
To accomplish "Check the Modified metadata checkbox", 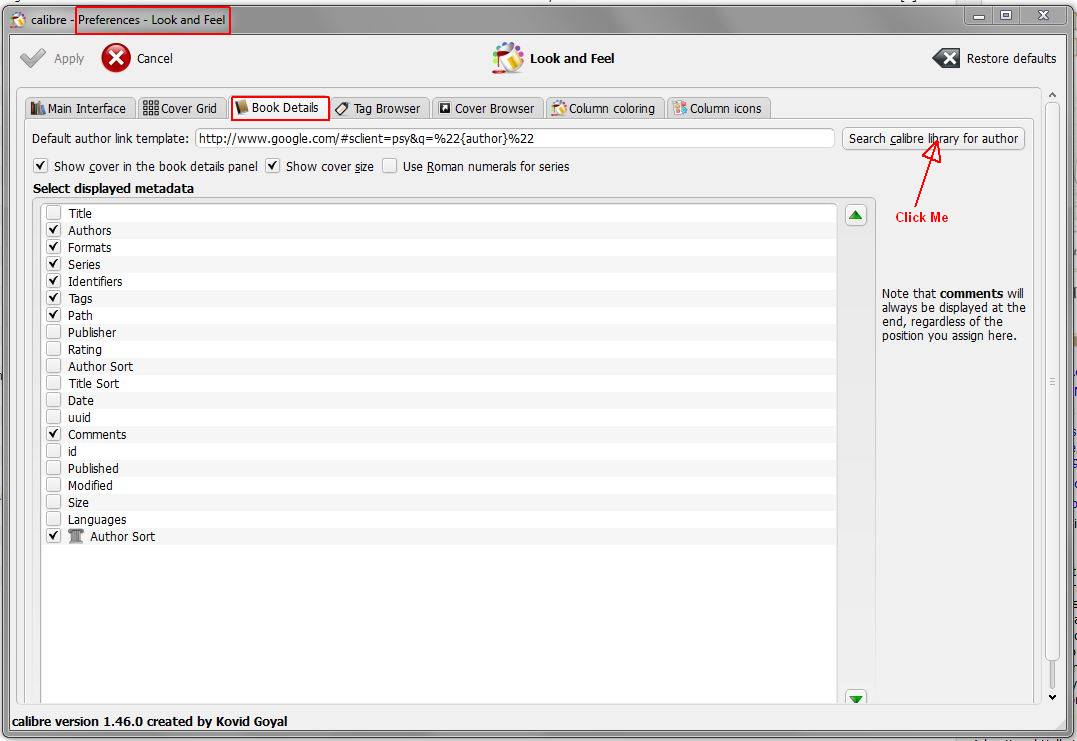I will click(54, 485).
